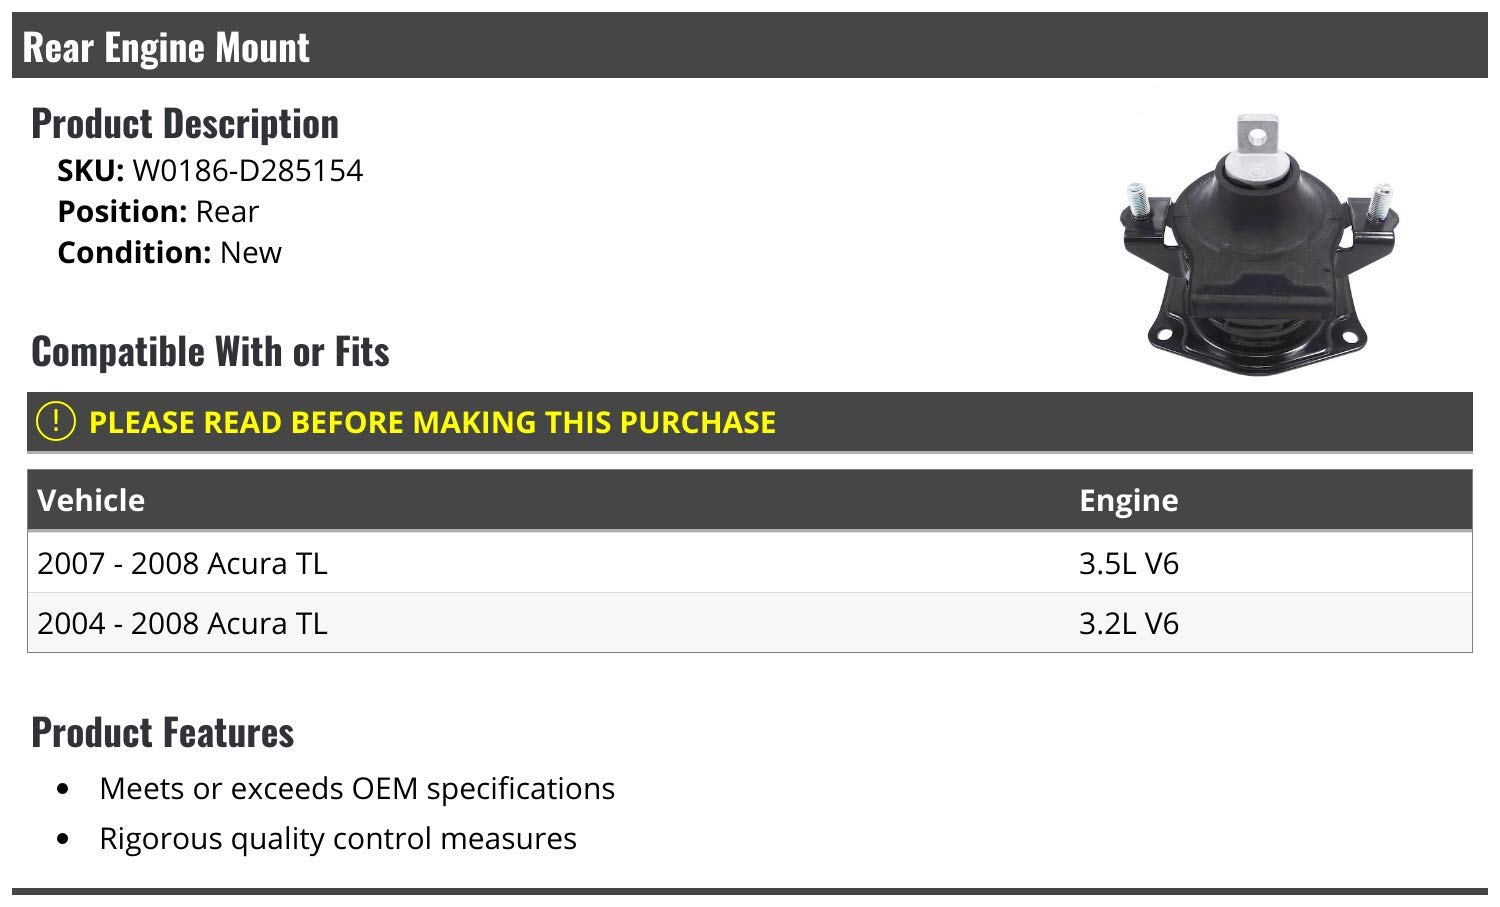Click the "Vehicle" column header
This screenshot has height=907, width=1500.
pos(91,500)
